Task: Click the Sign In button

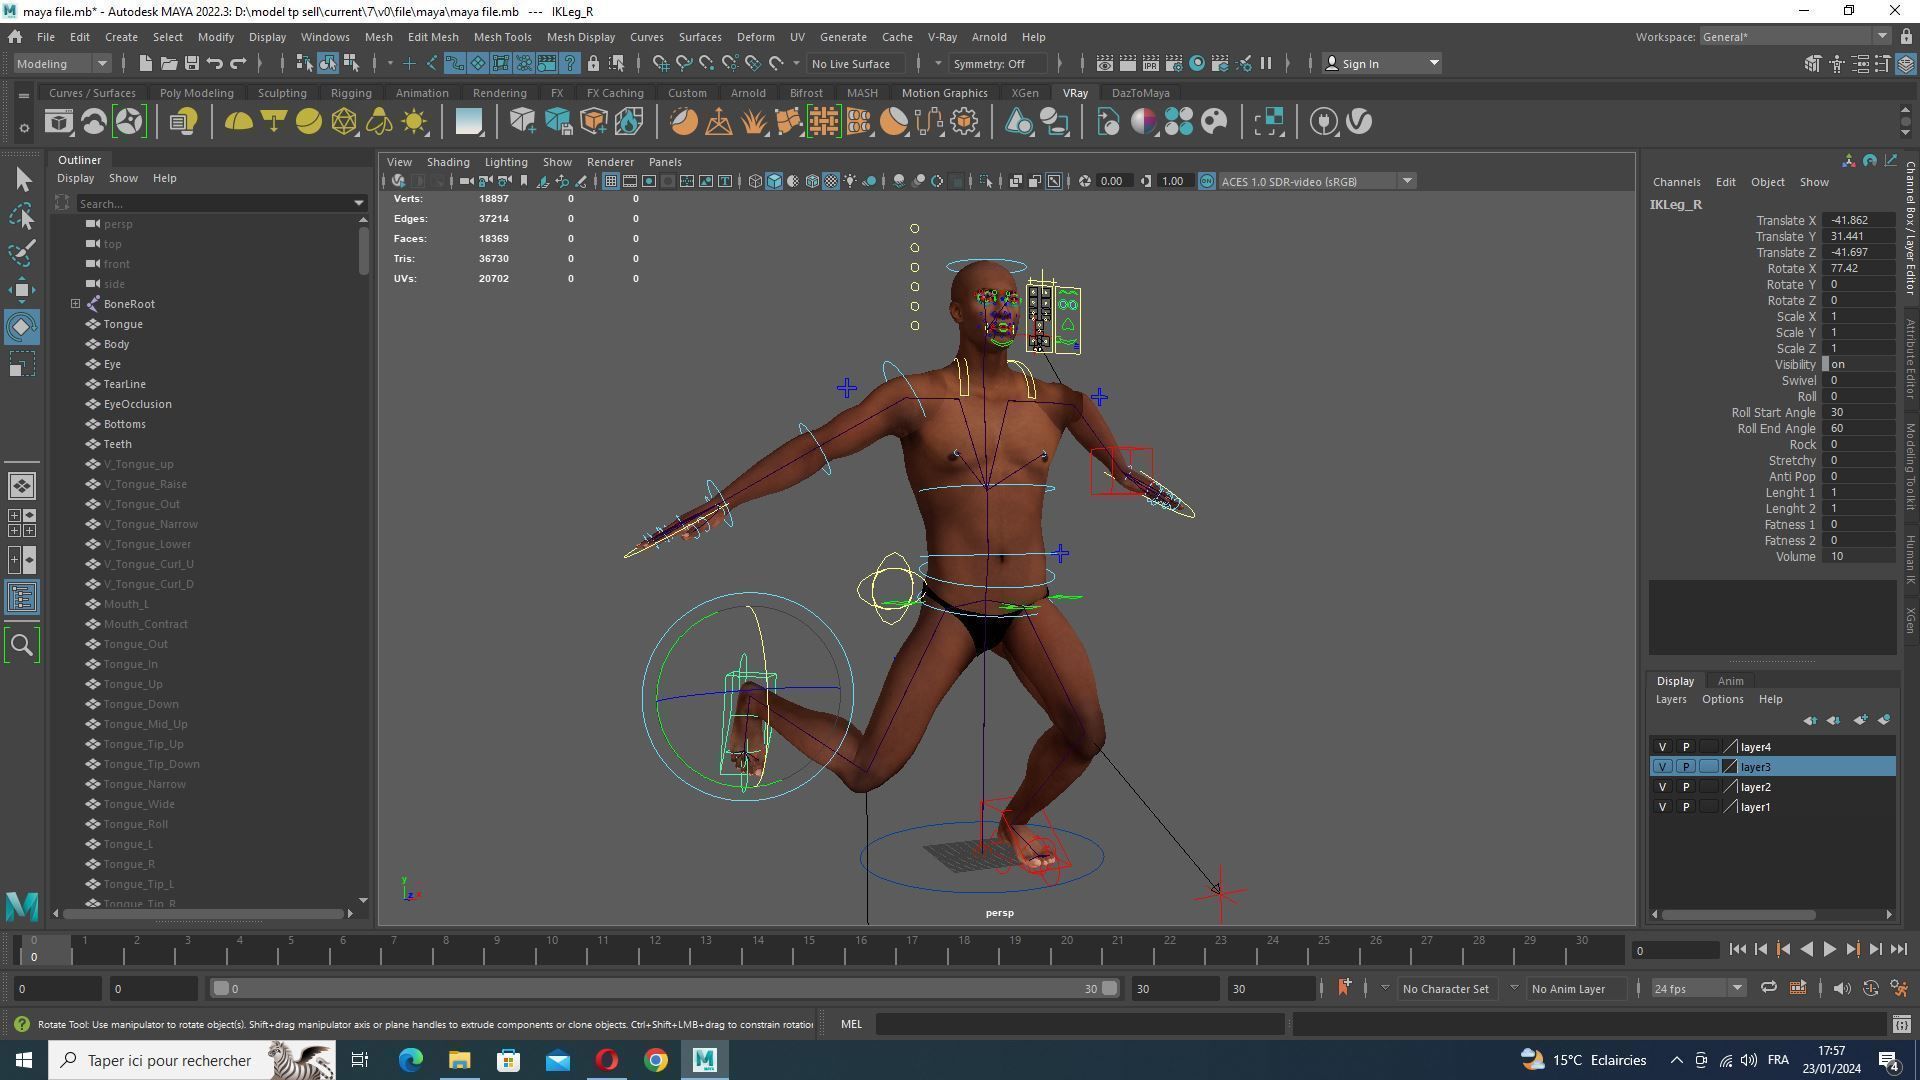Action: point(1360,63)
